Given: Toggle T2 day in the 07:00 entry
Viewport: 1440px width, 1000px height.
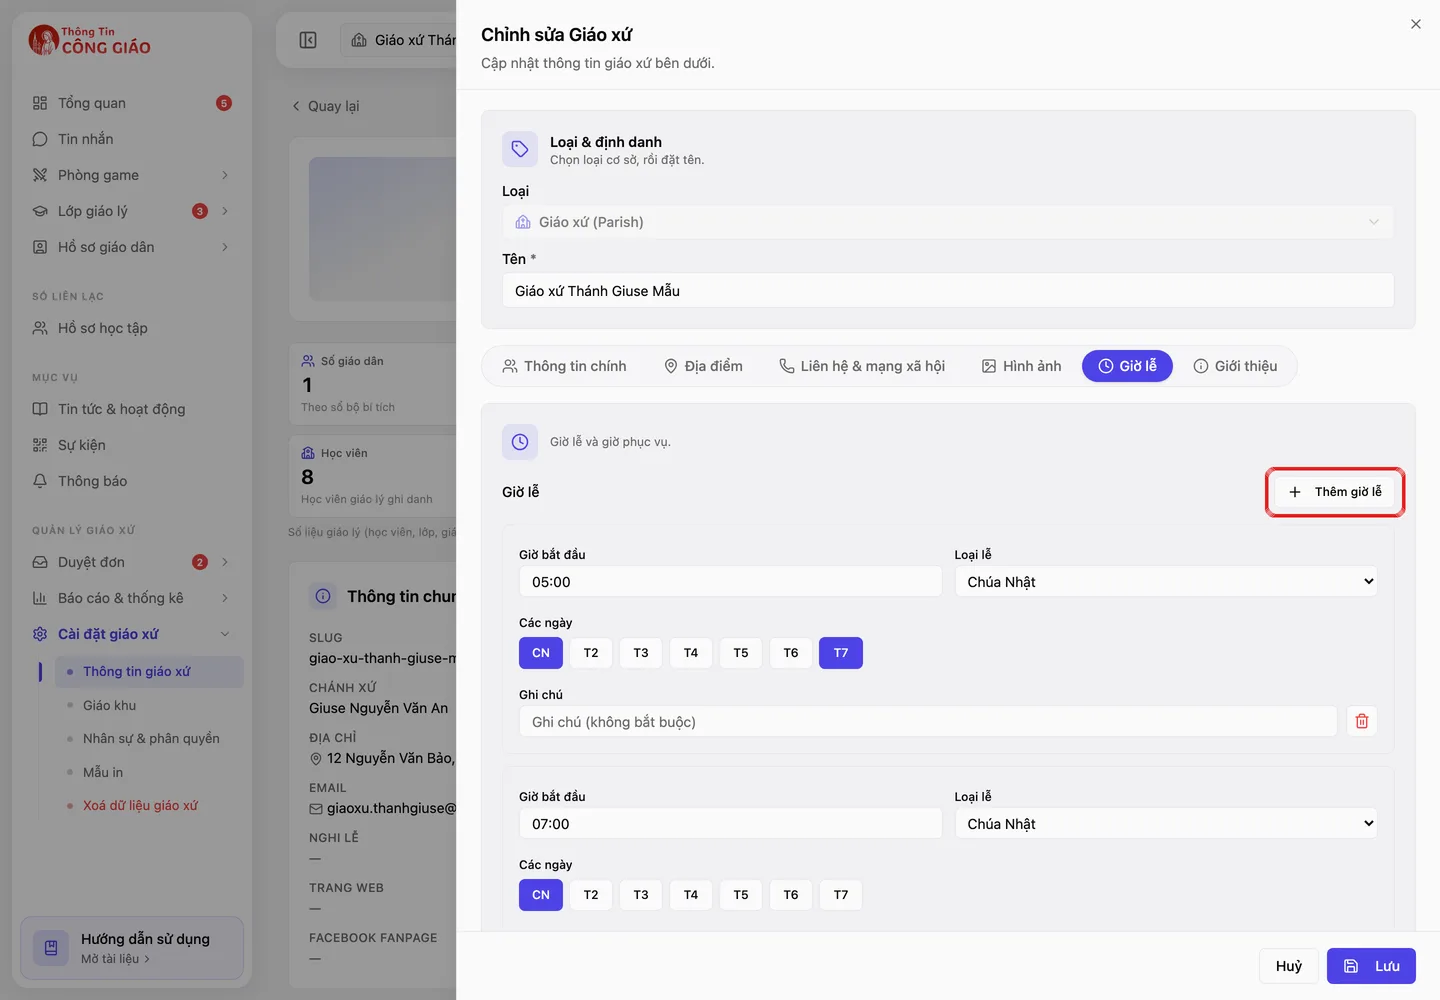Looking at the screenshot, I should pos(591,895).
